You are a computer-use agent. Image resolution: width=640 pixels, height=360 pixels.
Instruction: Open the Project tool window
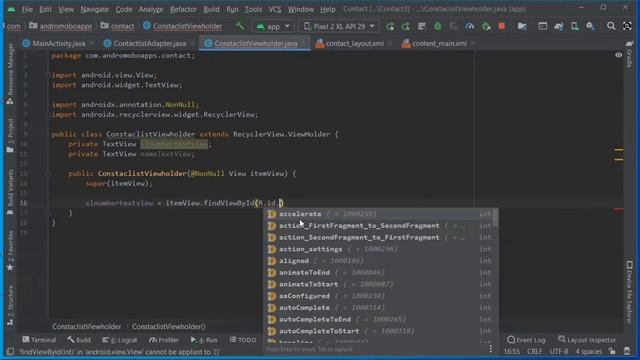[10, 135]
